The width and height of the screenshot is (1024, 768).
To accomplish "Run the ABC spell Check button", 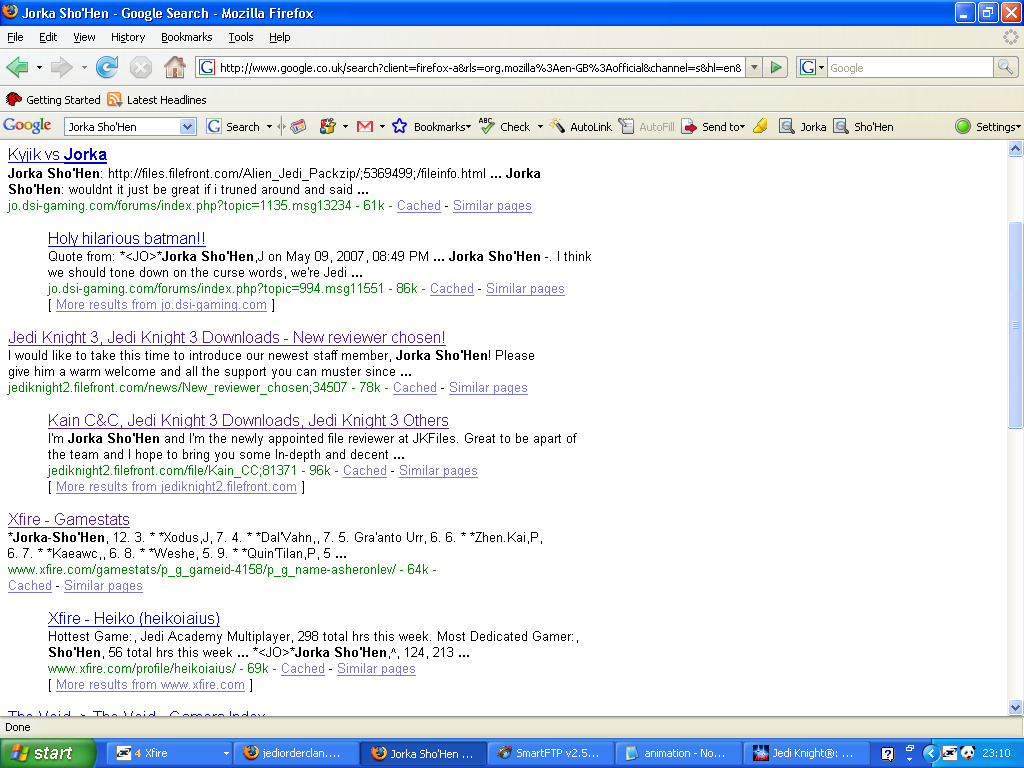I will (506, 127).
